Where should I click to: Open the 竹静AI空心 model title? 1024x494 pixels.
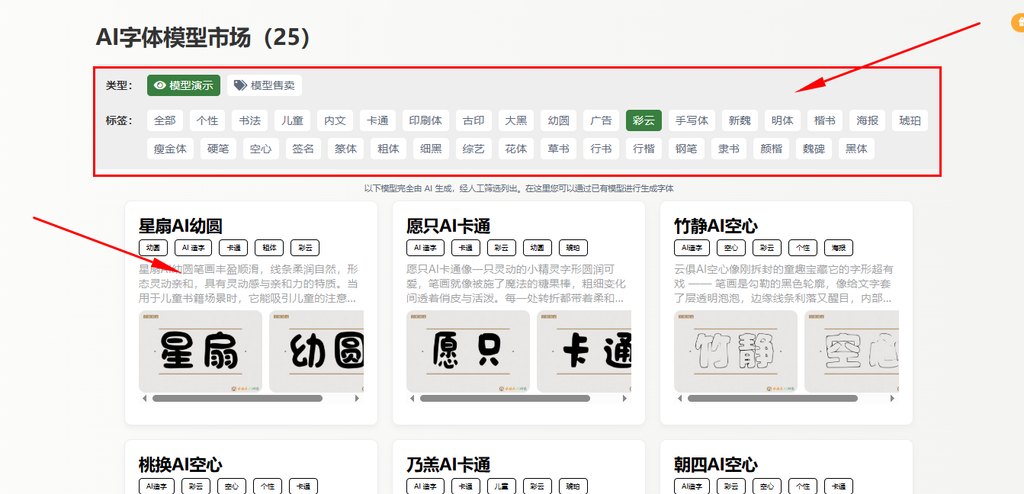tap(716, 226)
